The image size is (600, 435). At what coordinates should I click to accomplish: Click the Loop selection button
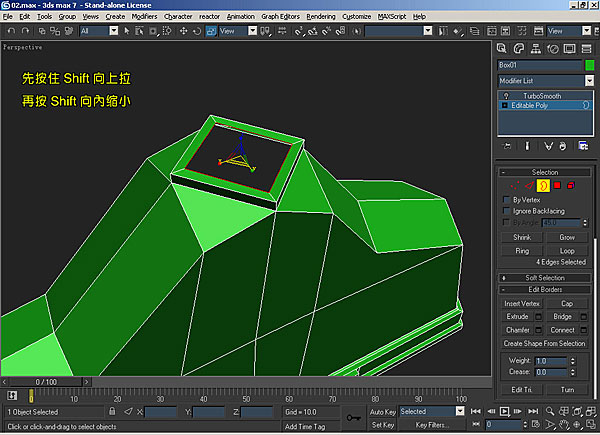click(567, 251)
